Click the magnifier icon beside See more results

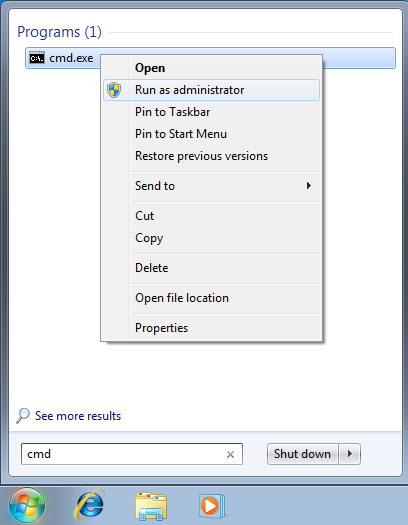[23, 416]
